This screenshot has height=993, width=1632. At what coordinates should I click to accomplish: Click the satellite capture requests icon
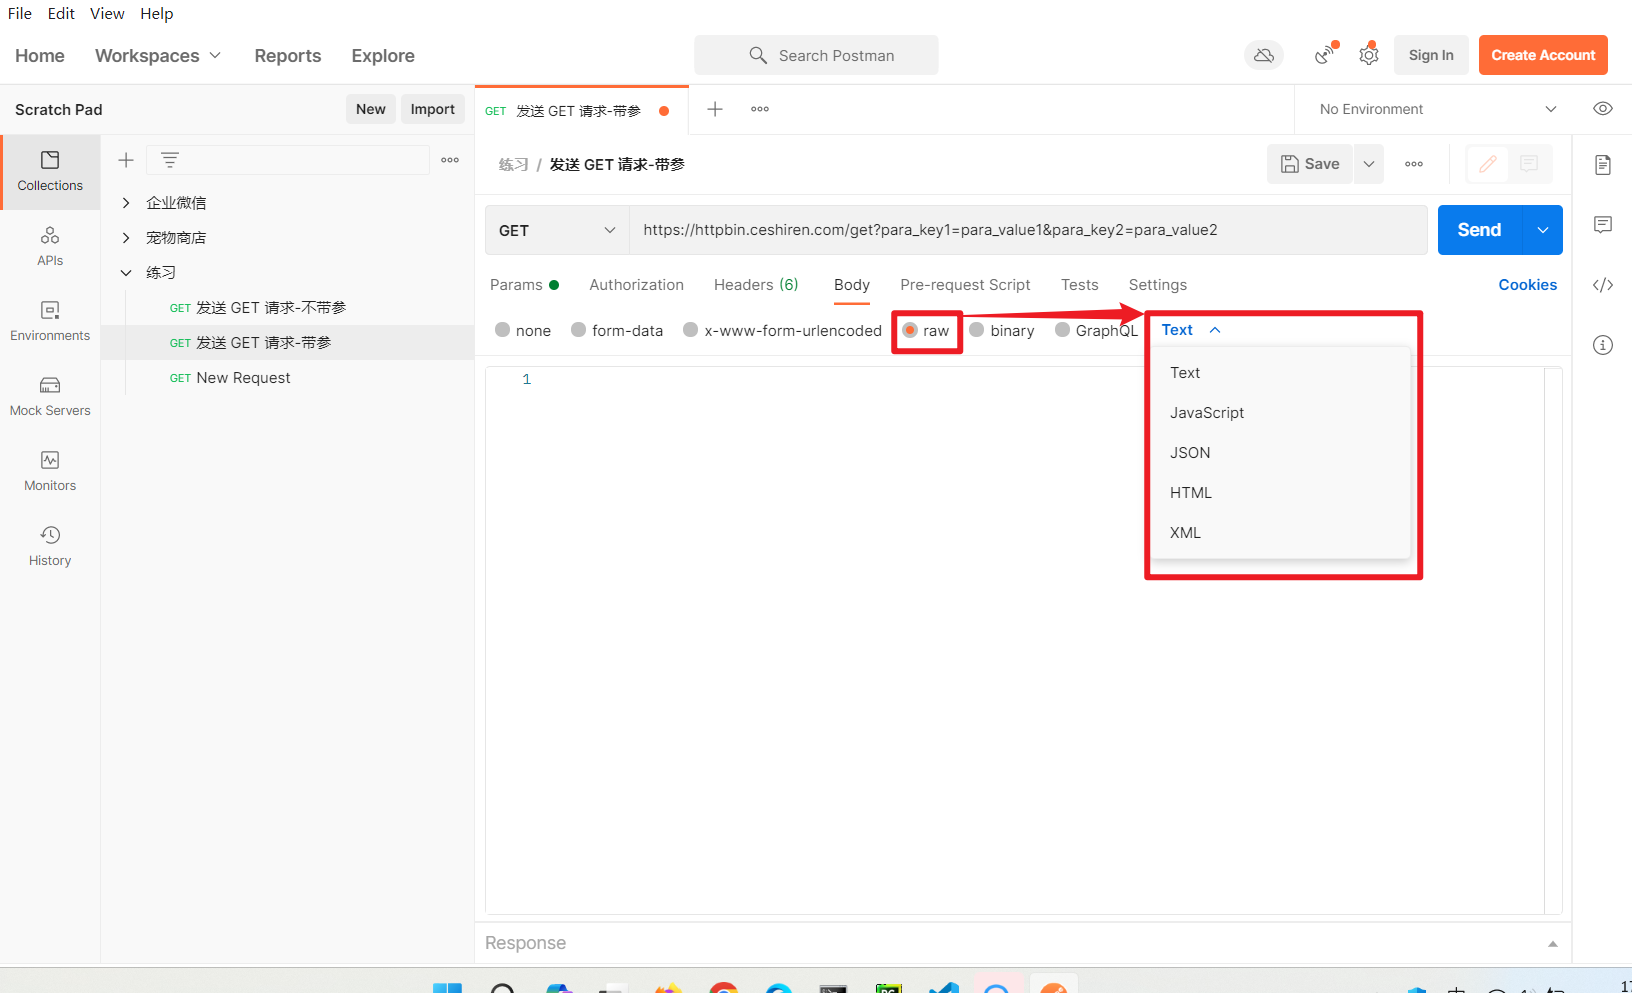[x=1325, y=54]
